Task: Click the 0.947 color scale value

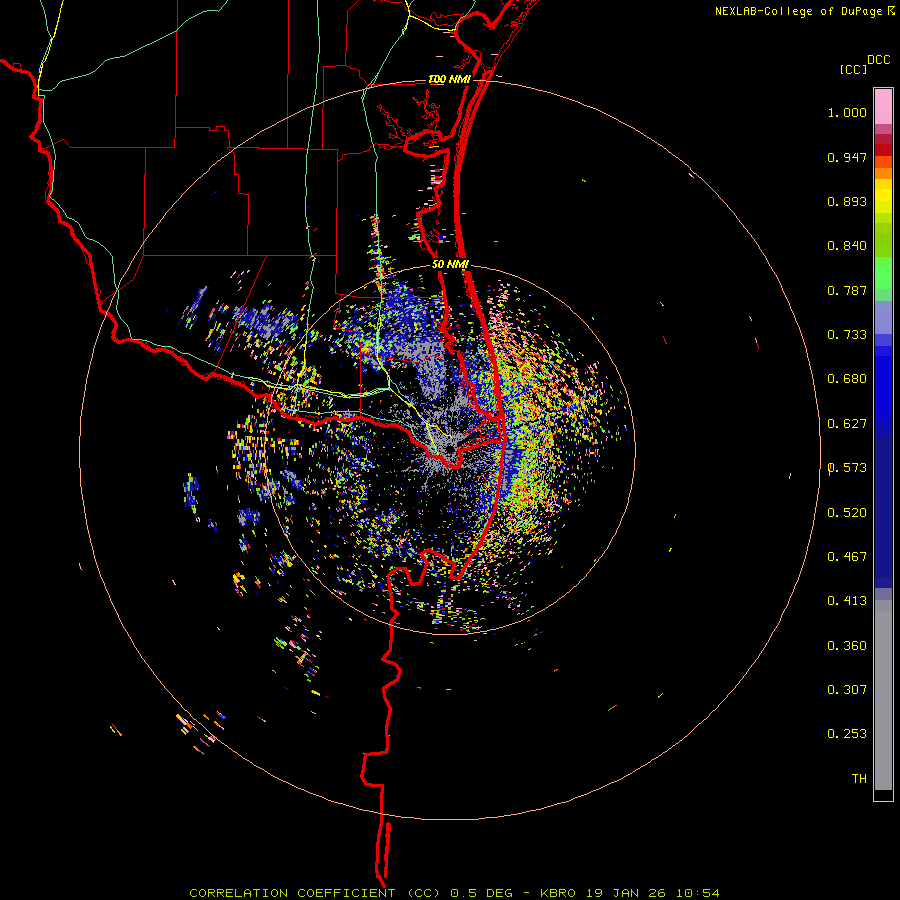Action: coord(847,157)
